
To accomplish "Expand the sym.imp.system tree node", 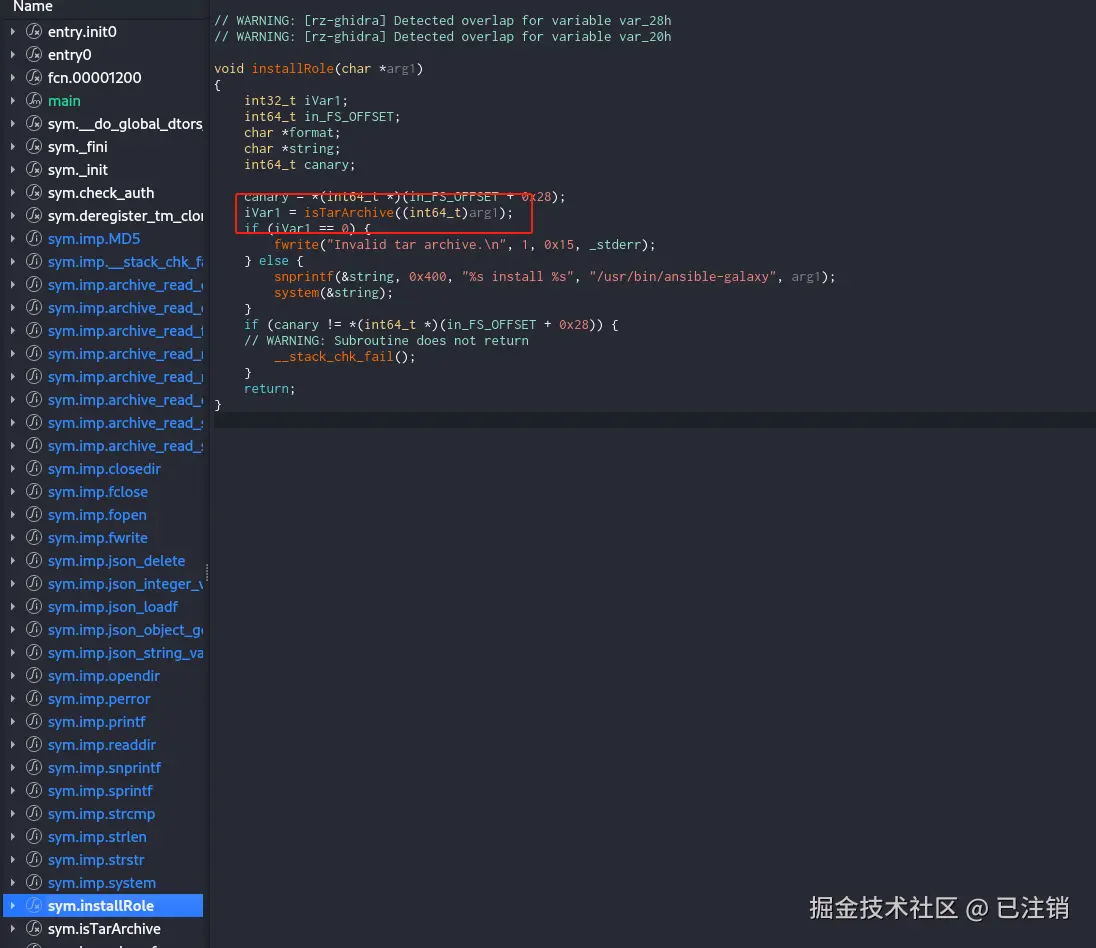I will (x=13, y=883).
